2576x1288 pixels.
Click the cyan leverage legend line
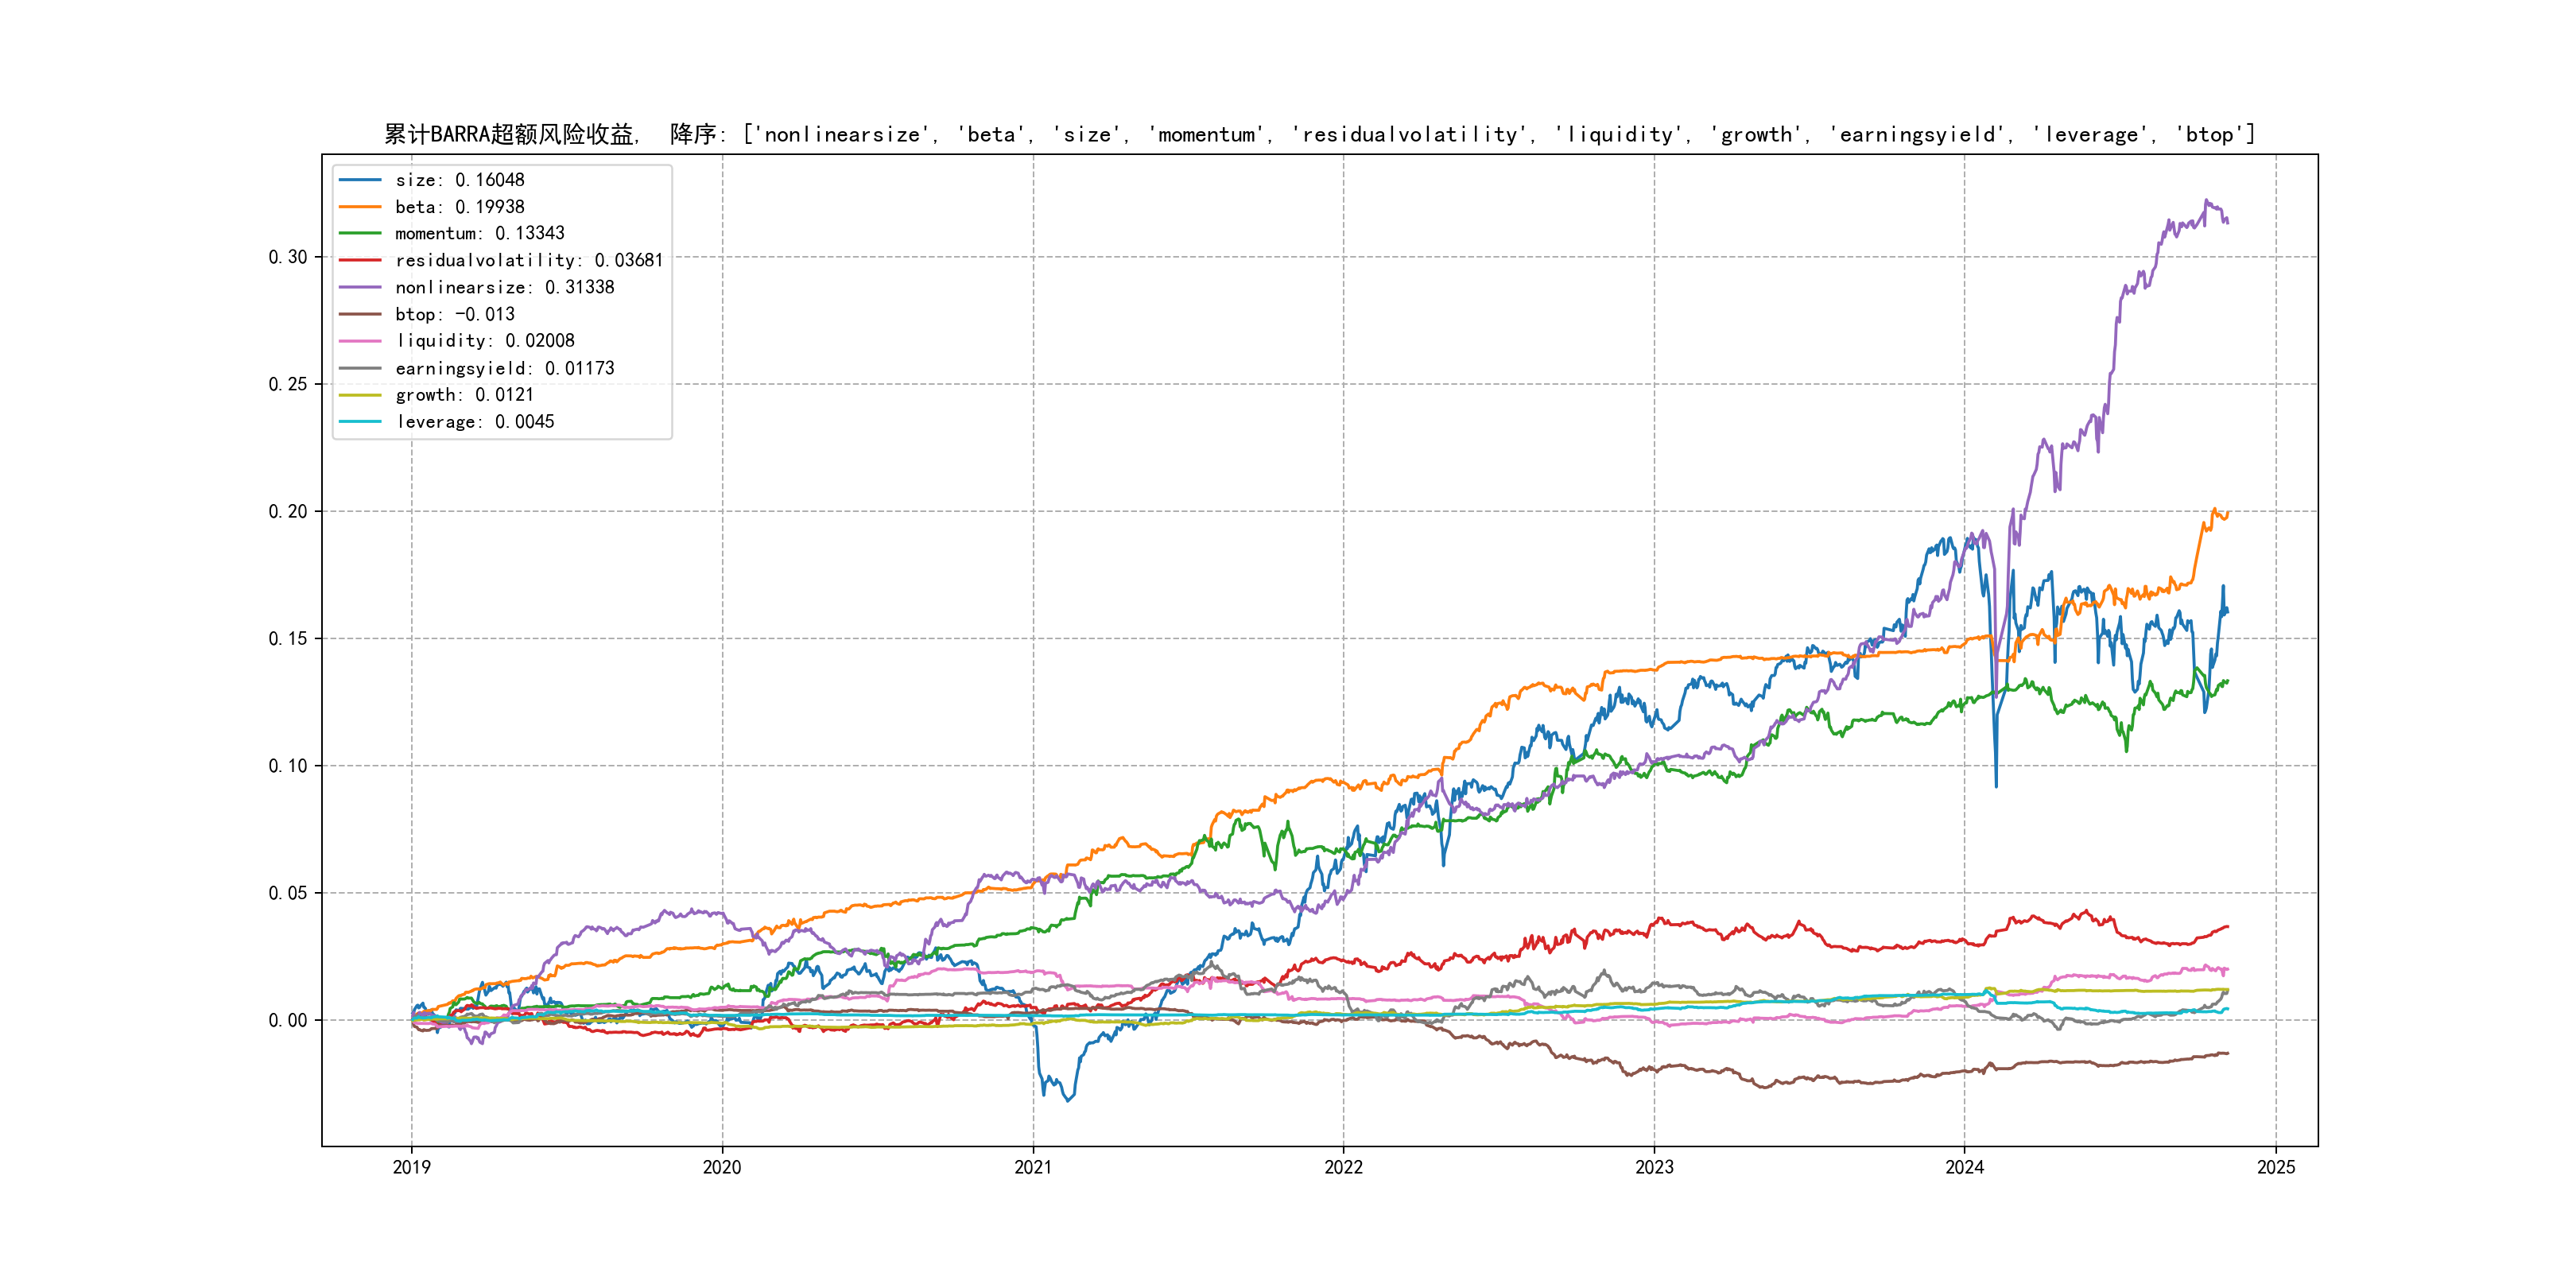click(x=360, y=422)
